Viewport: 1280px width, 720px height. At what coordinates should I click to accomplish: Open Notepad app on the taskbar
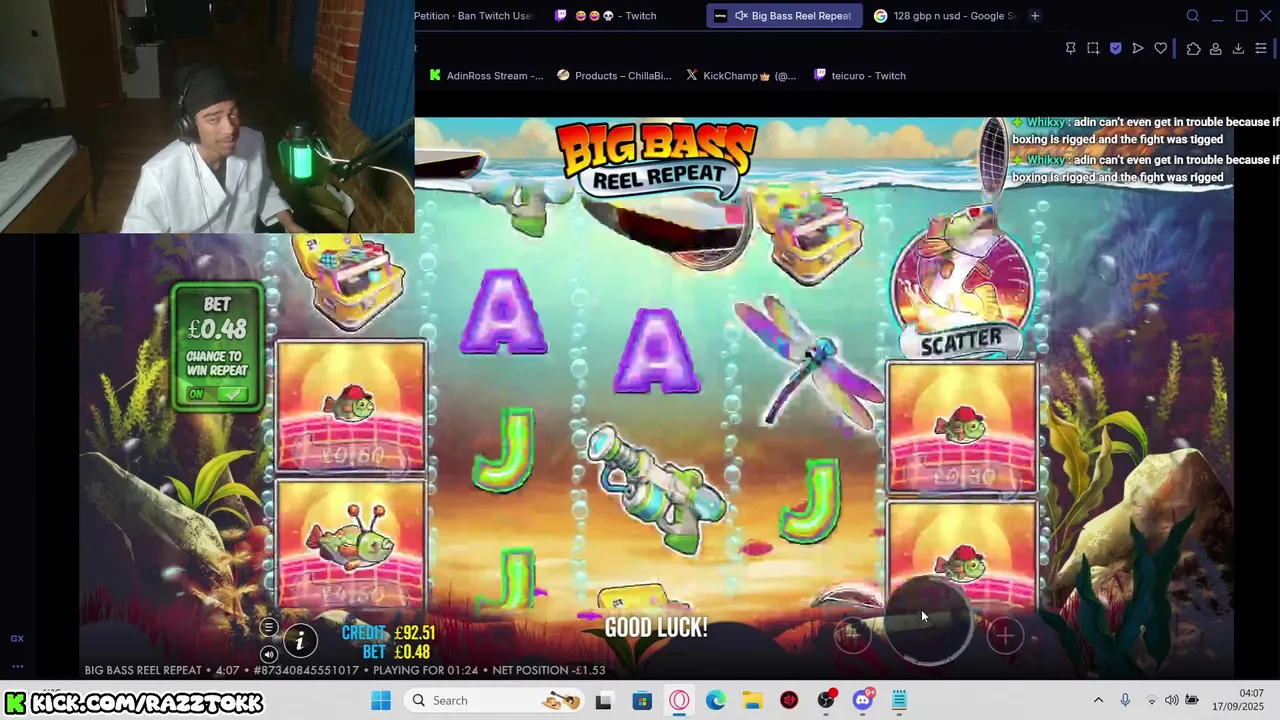[x=900, y=701]
